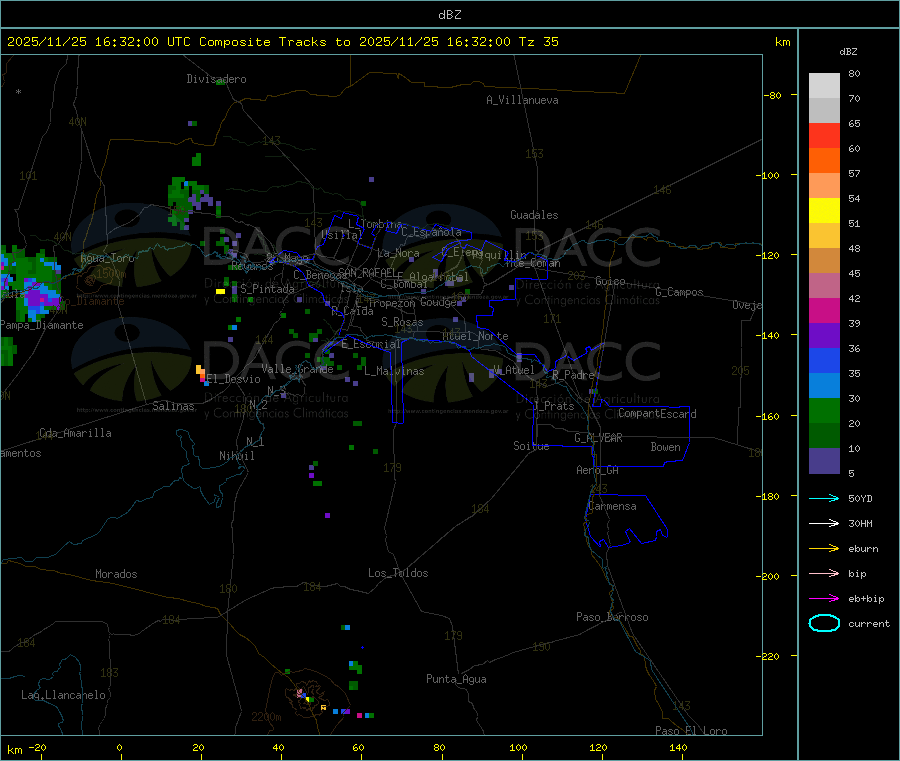The width and height of the screenshot is (900, 761).
Task: Click the Soitue place label
Action: click(531, 446)
